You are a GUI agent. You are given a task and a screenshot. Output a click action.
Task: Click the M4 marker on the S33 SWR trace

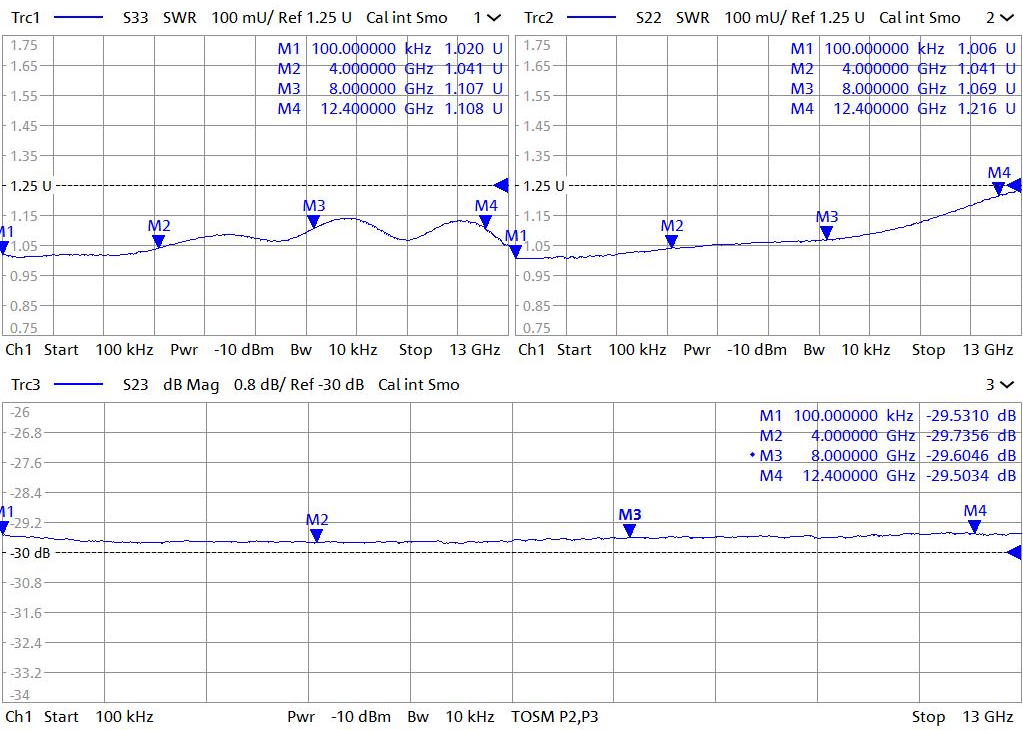point(485,221)
